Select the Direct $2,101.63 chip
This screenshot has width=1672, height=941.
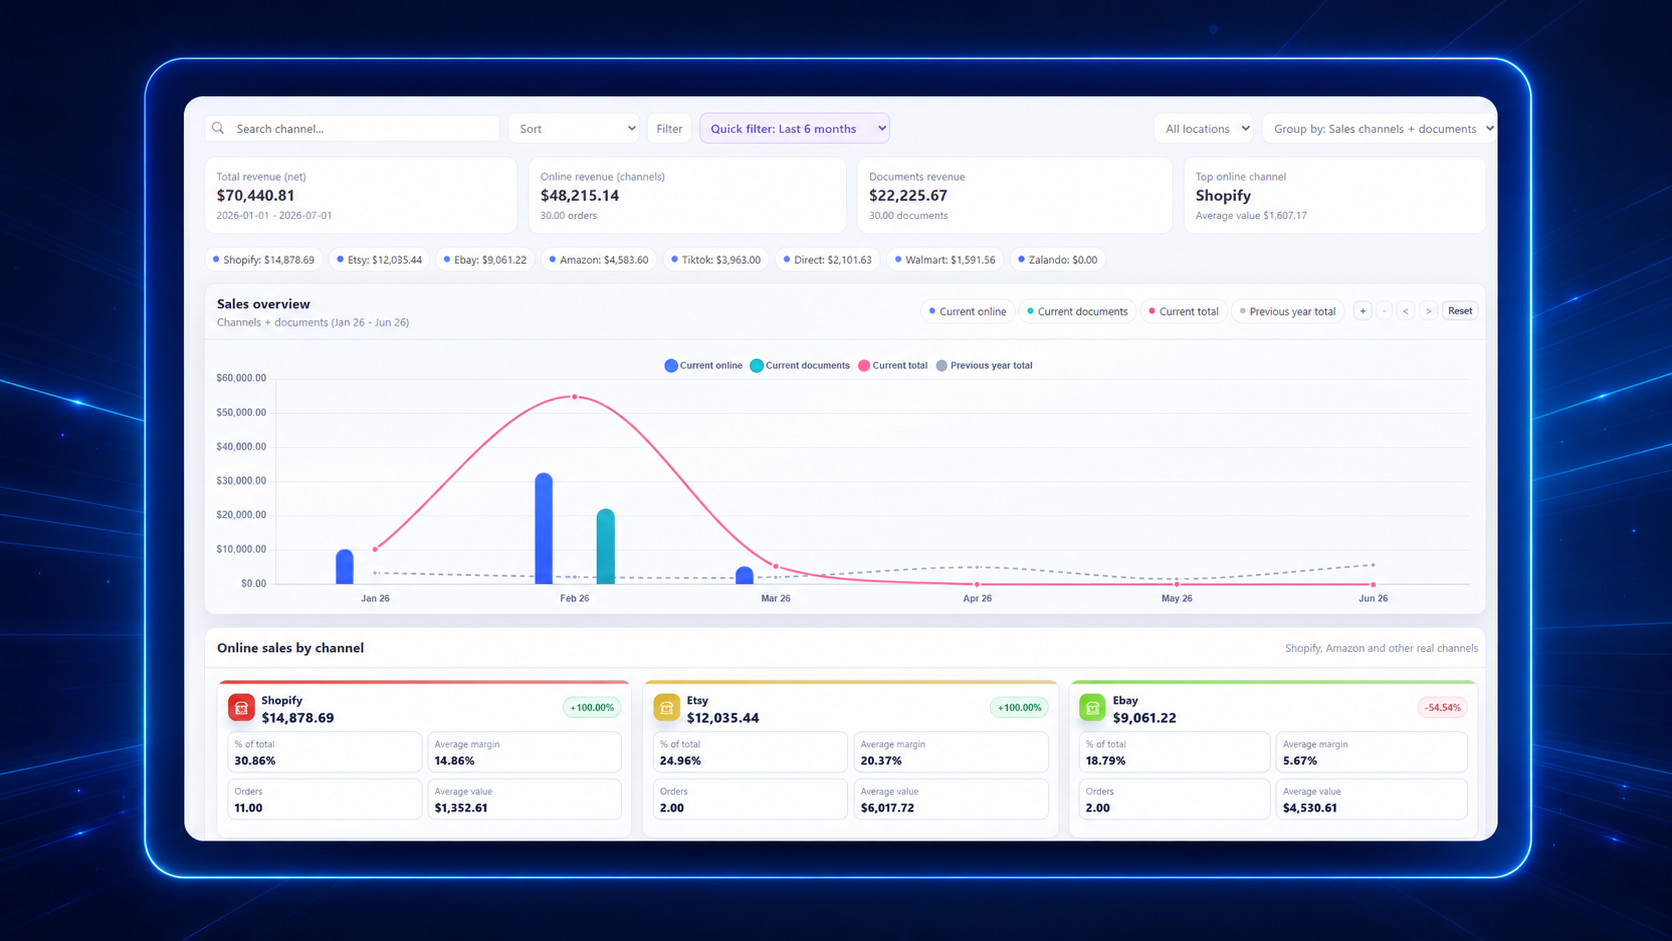[827, 260]
